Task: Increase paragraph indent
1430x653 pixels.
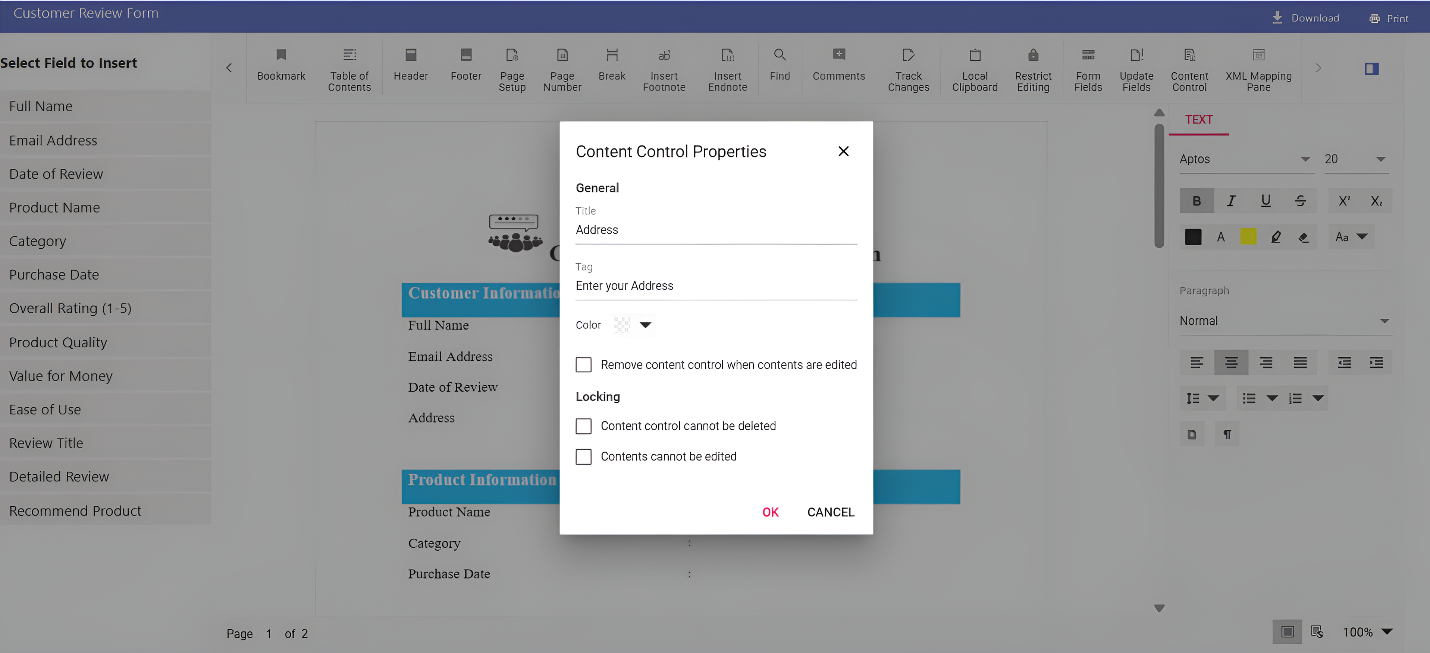Action: point(1377,363)
